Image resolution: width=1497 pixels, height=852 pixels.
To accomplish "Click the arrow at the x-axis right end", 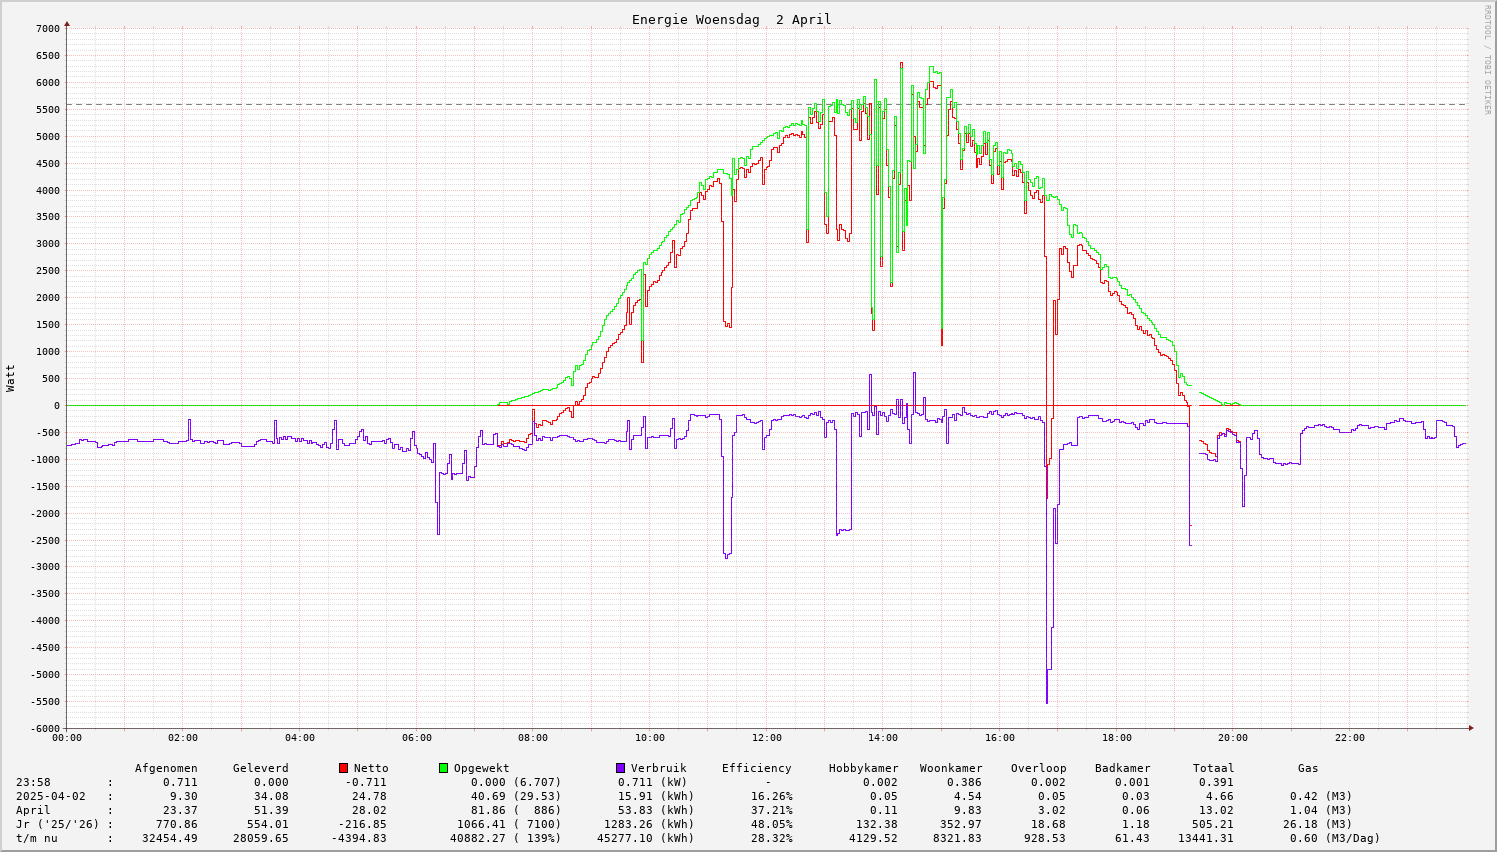I will pos(1471,728).
